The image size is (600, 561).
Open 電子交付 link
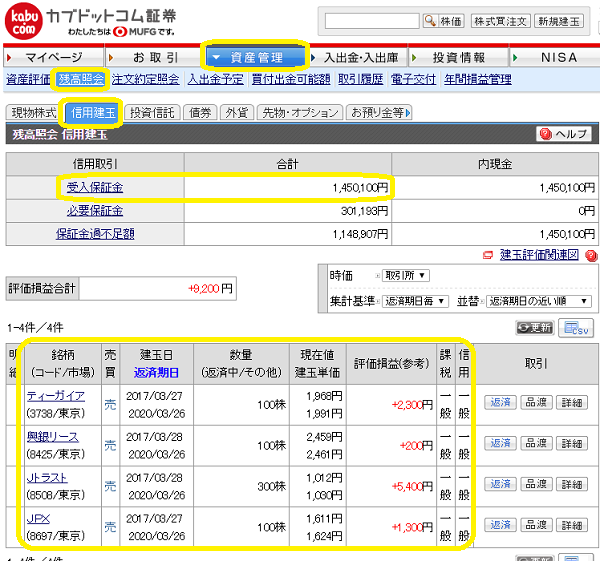413,79
